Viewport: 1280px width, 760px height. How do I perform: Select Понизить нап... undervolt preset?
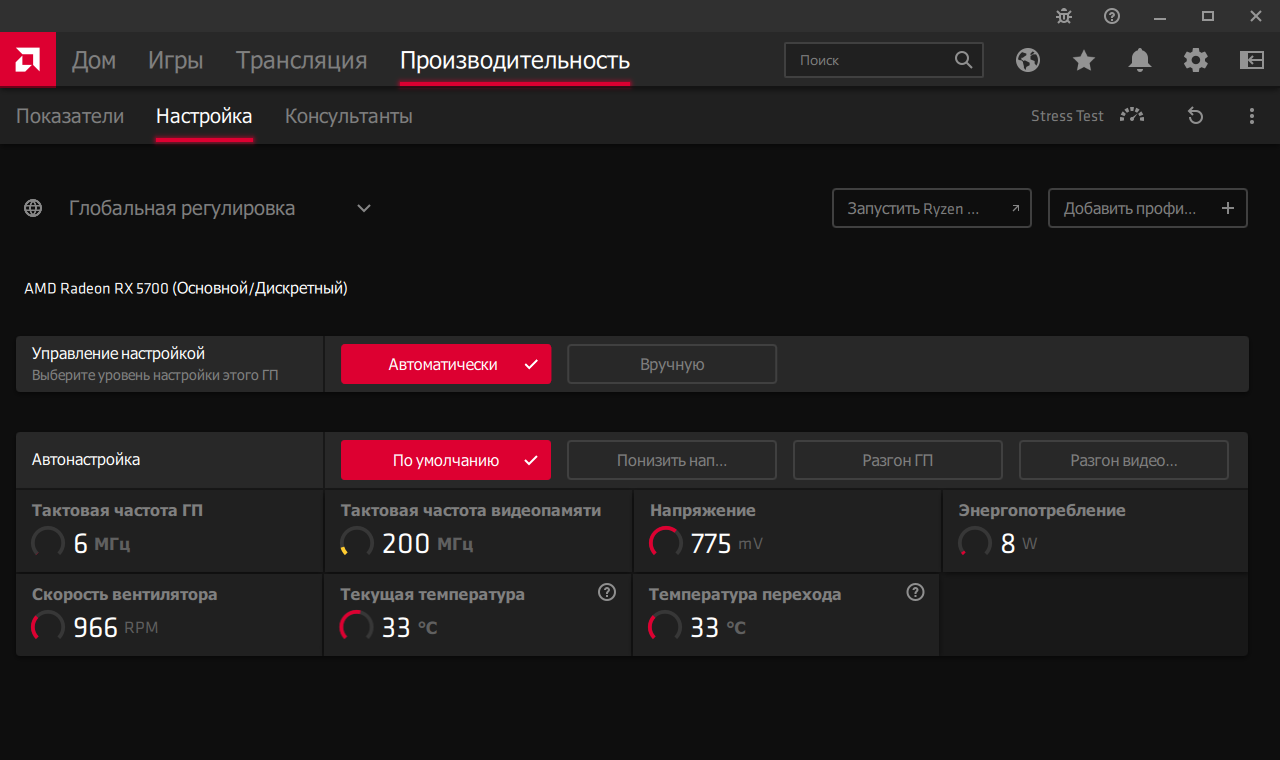672,460
